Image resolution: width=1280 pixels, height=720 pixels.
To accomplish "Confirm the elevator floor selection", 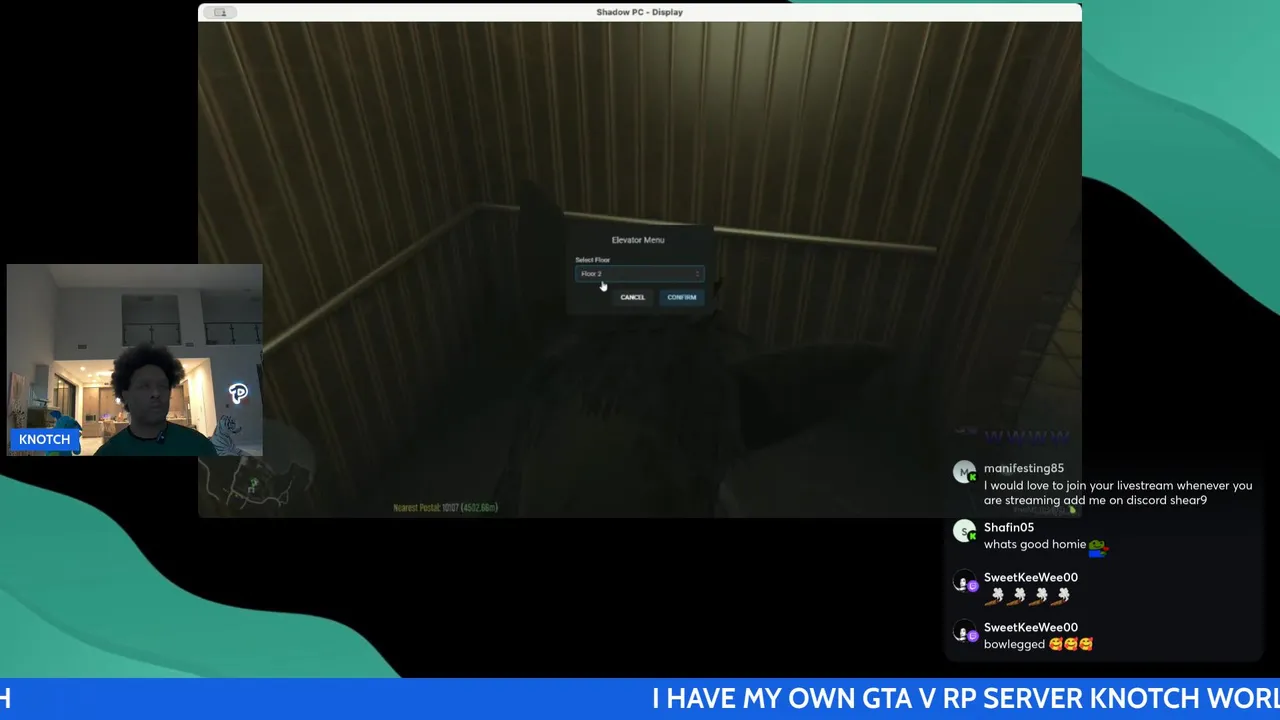I will [682, 297].
